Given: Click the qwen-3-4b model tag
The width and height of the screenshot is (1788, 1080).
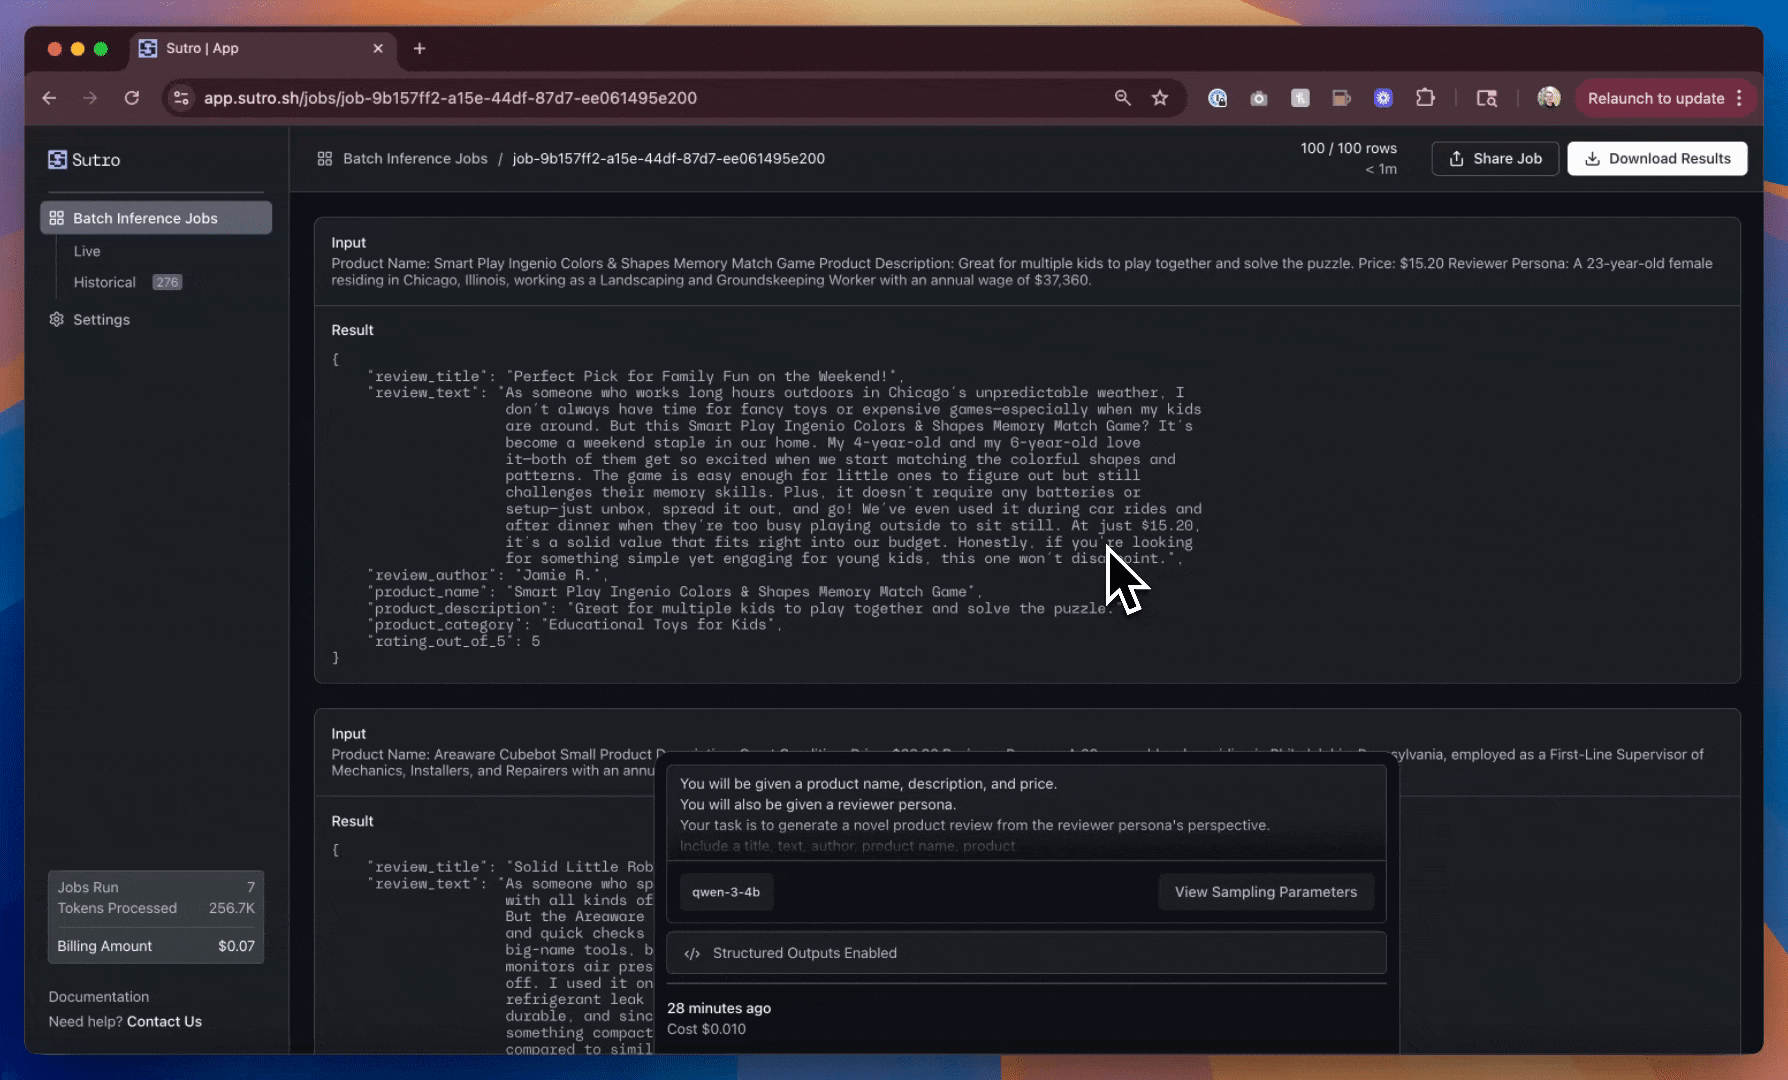Looking at the screenshot, I should [x=726, y=892].
